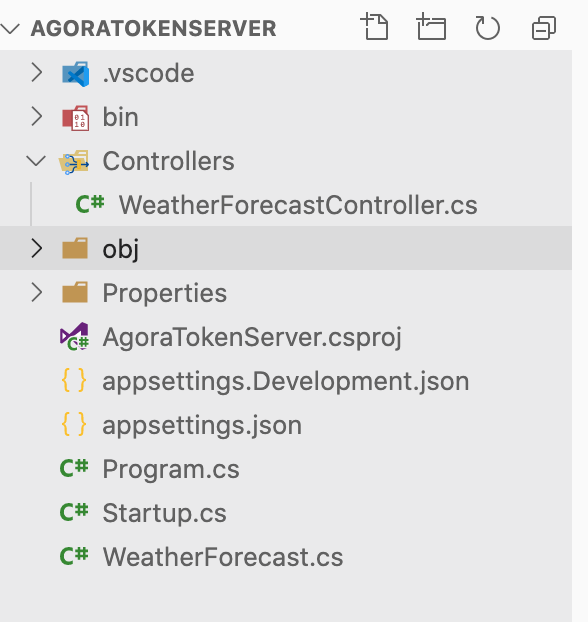Click the Visual Studio icon of AgoraTokenServer.csproj
This screenshot has width=588, height=622.
[74, 336]
